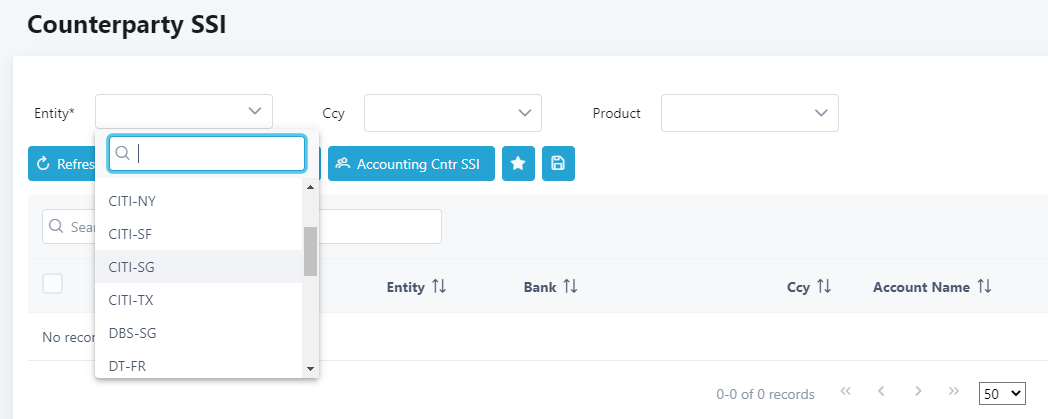Expand the Product dropdown
This screenshot has height=419, width=1048.
(x=749, y=113)
